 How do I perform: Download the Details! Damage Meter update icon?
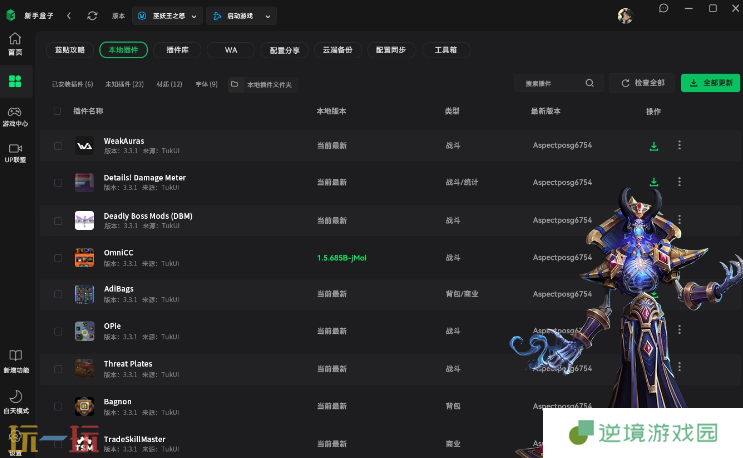(653, 182)
